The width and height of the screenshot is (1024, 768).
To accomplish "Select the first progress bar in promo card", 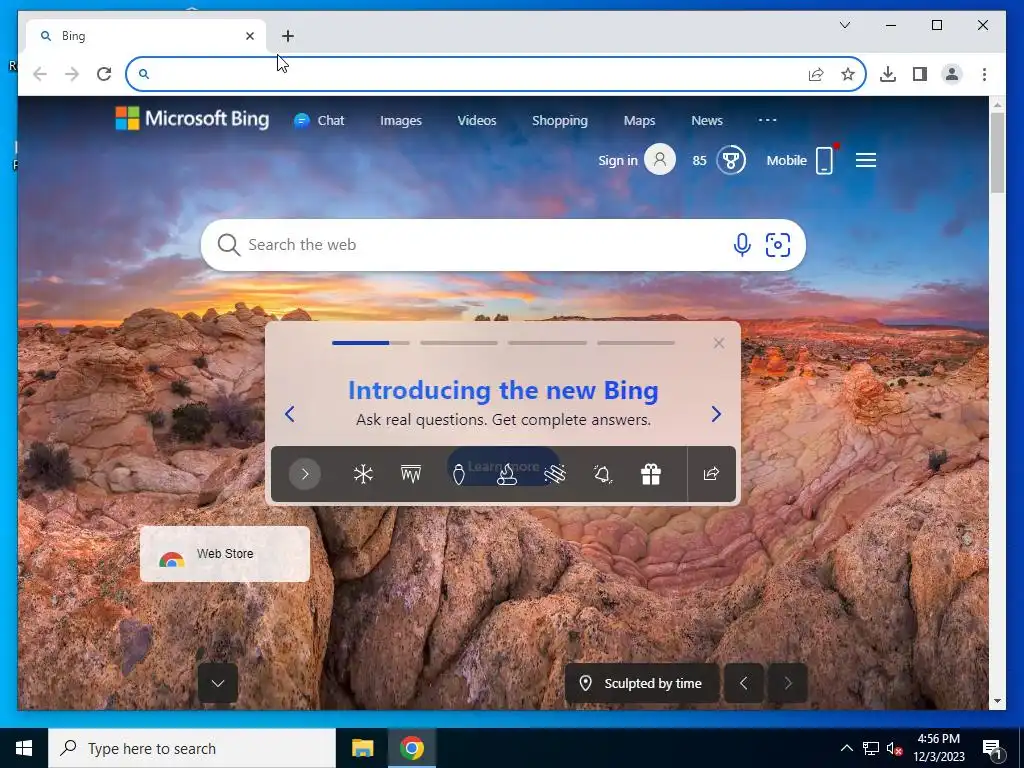I will (x=370, y=342).
